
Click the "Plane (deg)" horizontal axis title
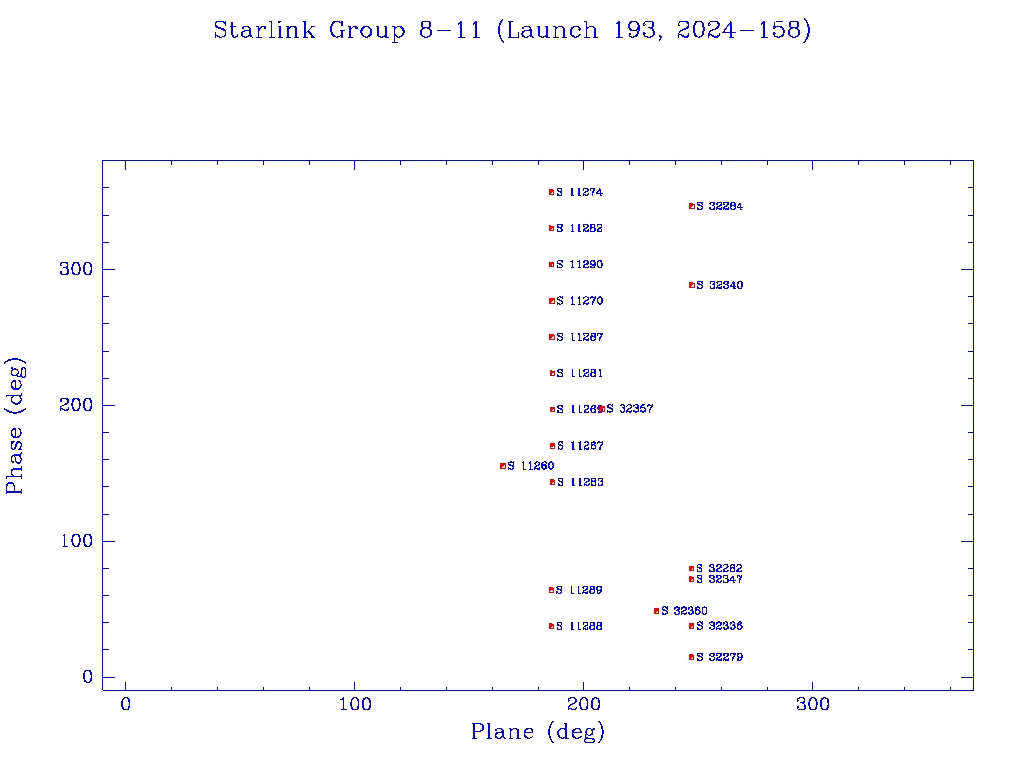coord(538,732)
